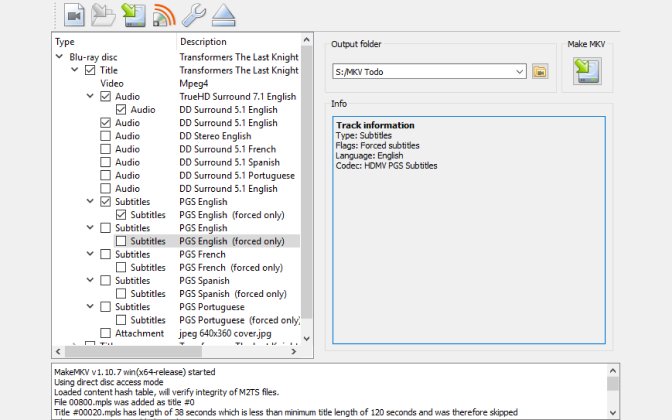Select the PGS Spanish (forced only) row
The width and height of the screenshot is (672, 420).
click(x=208, y=294)
